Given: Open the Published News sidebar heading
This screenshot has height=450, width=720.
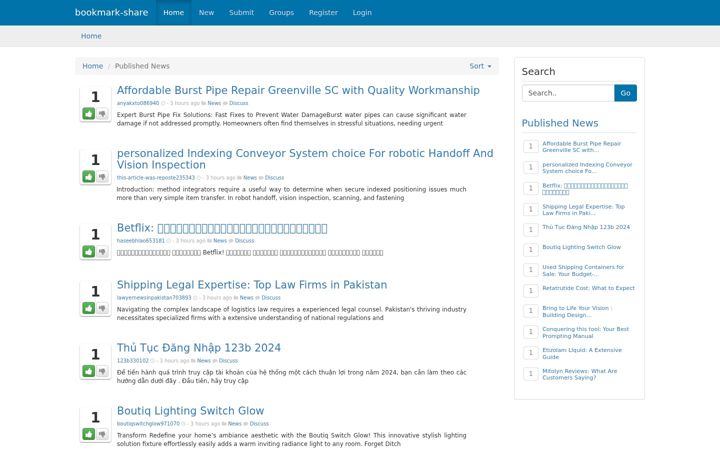Looking at the screenshot, I should click(560, 123).
